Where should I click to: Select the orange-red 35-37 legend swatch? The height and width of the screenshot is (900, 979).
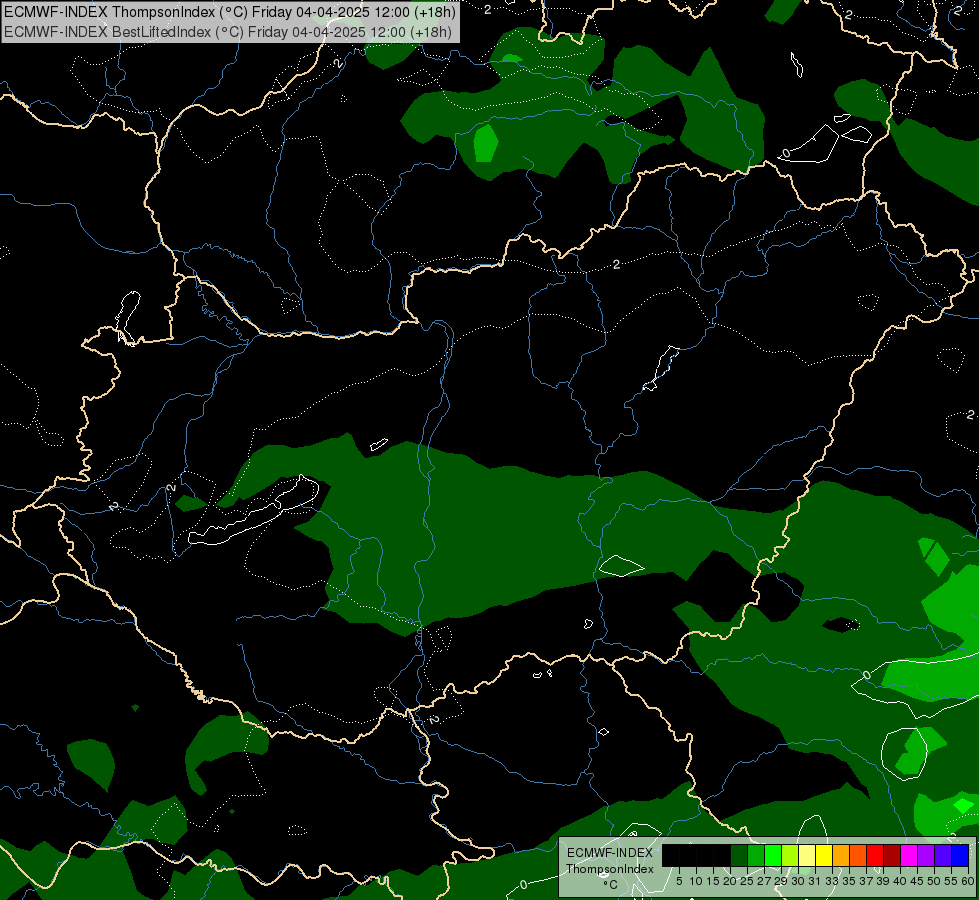pos(858,855)
